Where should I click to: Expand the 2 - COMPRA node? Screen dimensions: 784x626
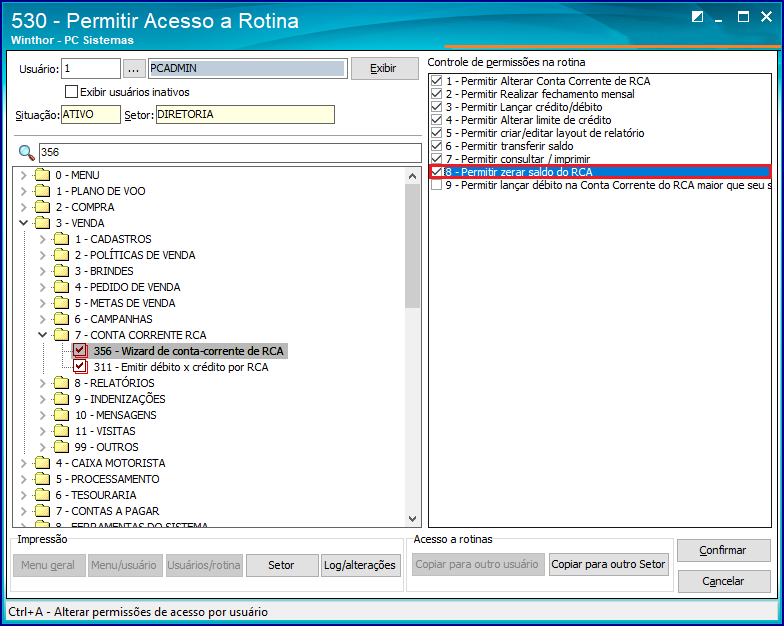click(23, 207)
